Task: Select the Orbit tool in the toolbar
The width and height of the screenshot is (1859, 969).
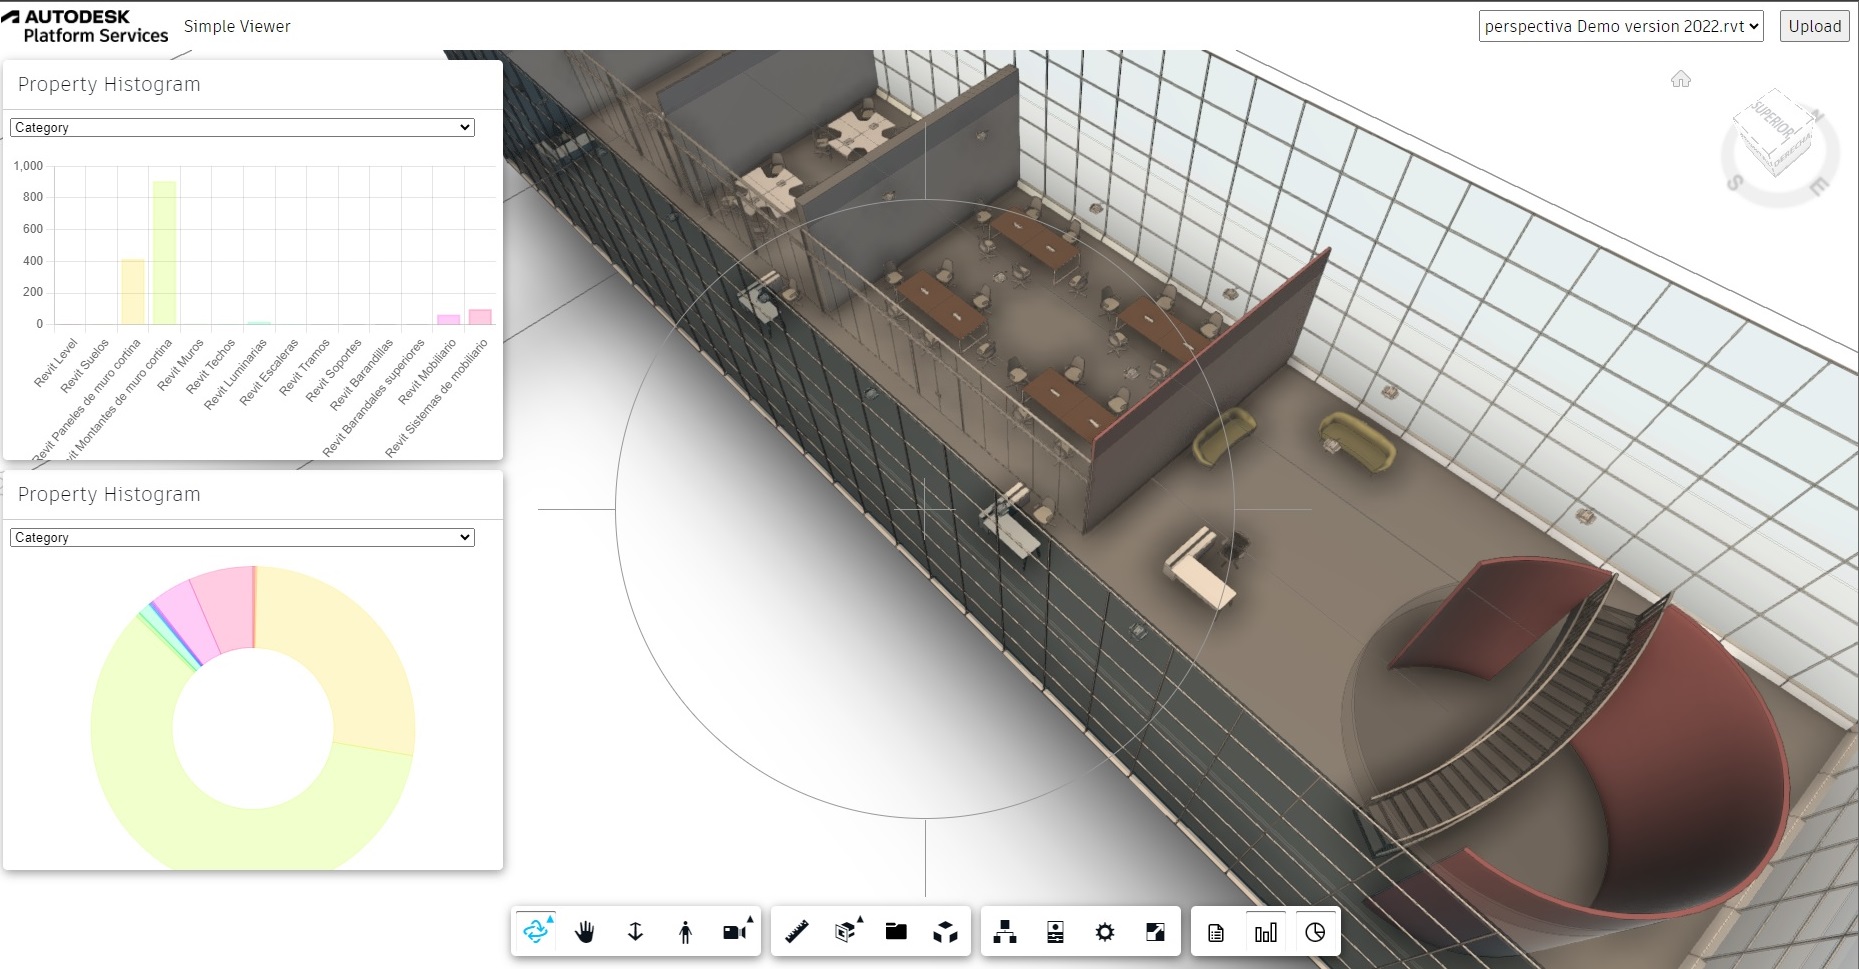Action: click(x=535, y=931)
